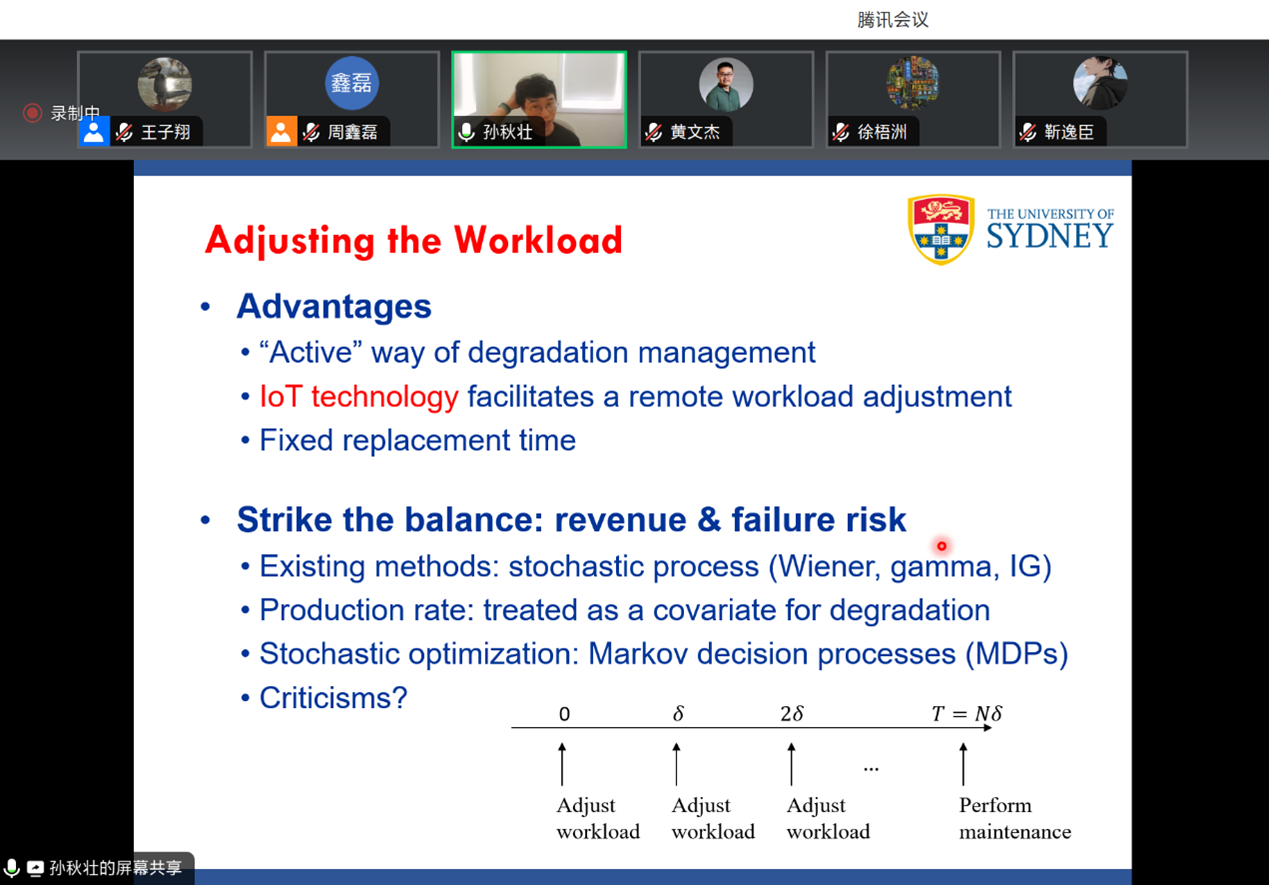Click the screen share icon at bottom left
This screenshot has height=885, width=1269.
point(35,868)
